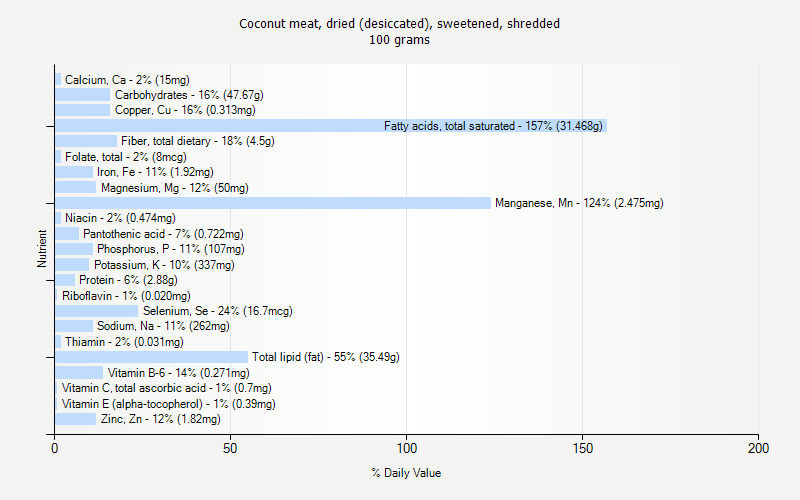Select the Sodium, Na label
Viewport: 800px width, 500px height.
(x=163, y=326)
